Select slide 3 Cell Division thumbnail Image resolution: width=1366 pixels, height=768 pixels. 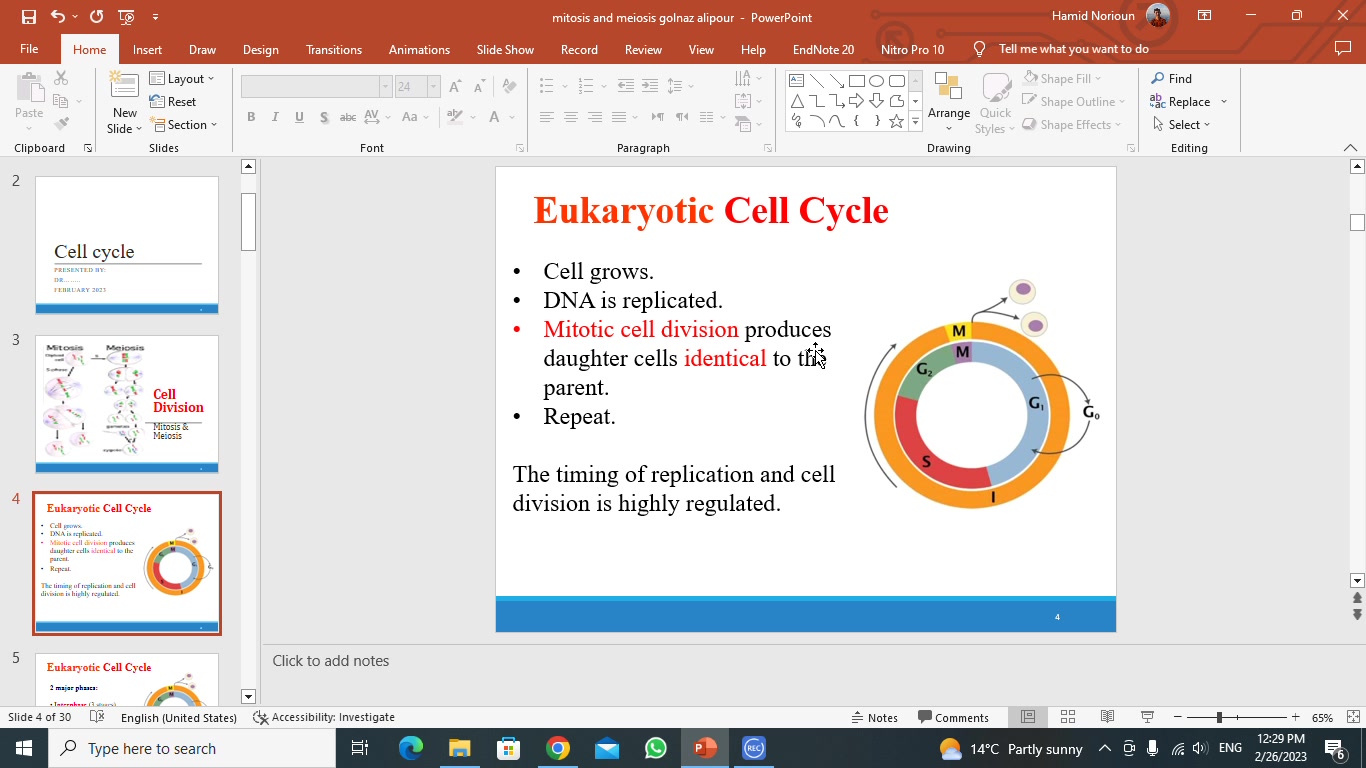point(127,404)
